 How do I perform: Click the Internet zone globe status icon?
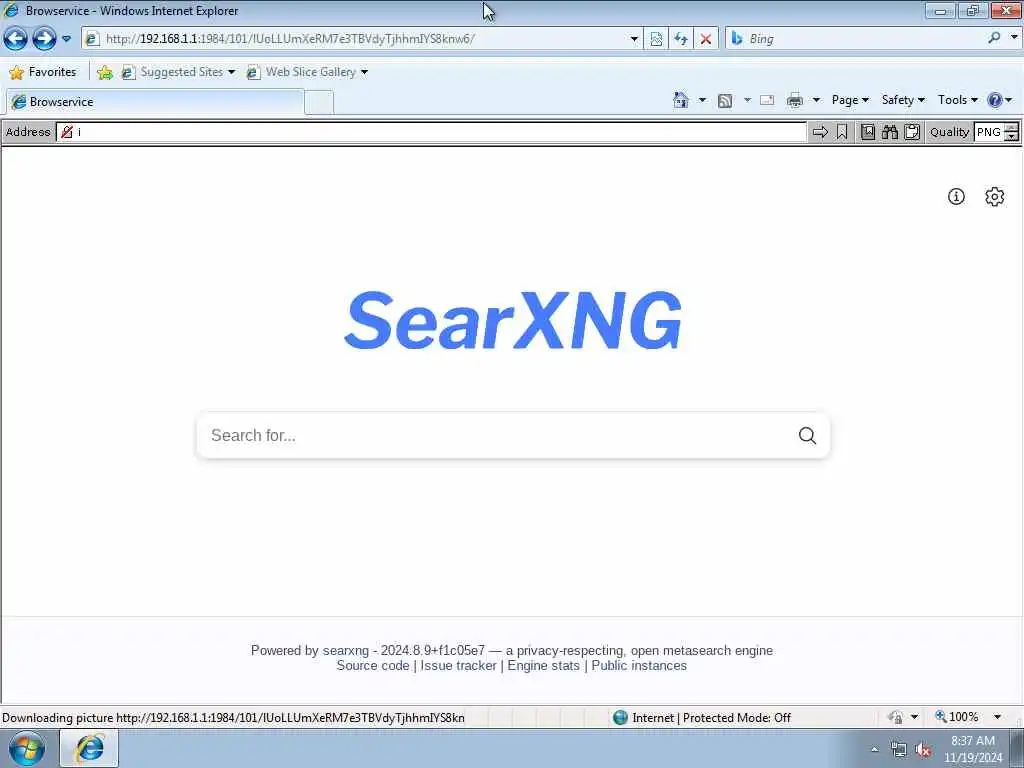coord(620,718)
